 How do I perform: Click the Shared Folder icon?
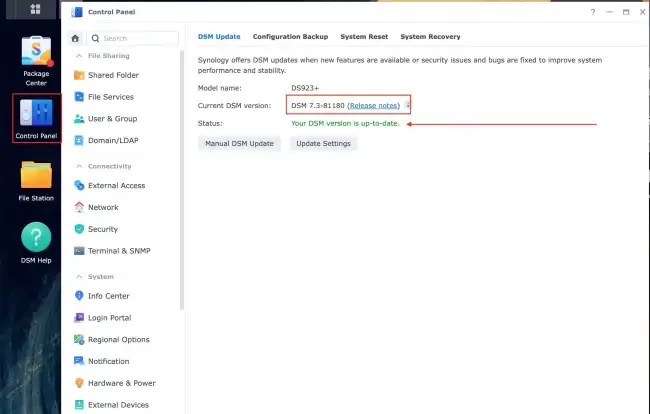(79, 75)
